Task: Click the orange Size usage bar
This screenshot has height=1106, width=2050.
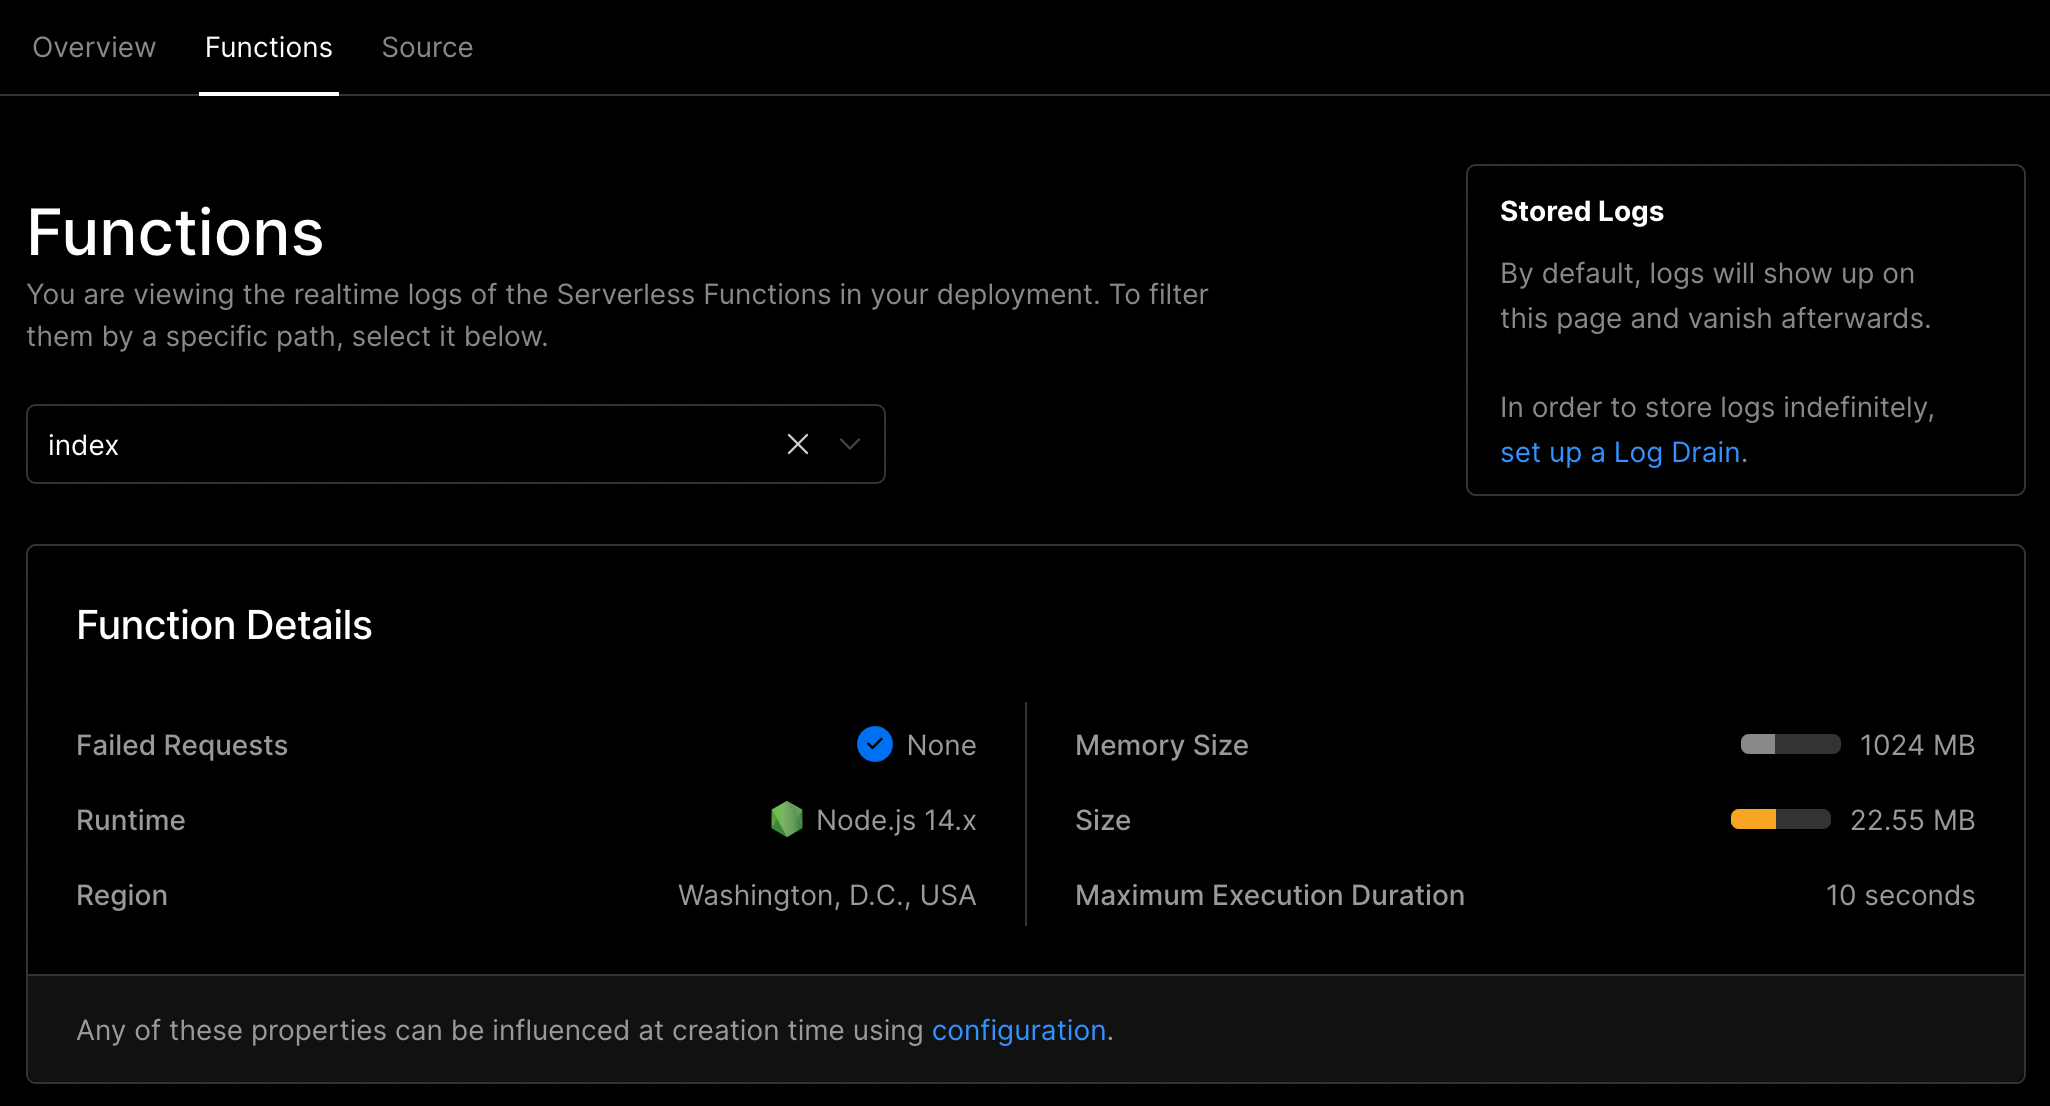Action: coord(1780,819)
